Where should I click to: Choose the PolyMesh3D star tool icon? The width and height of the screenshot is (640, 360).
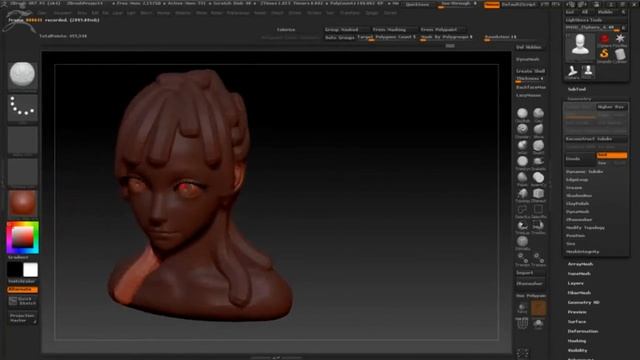[x=620, y=39]
